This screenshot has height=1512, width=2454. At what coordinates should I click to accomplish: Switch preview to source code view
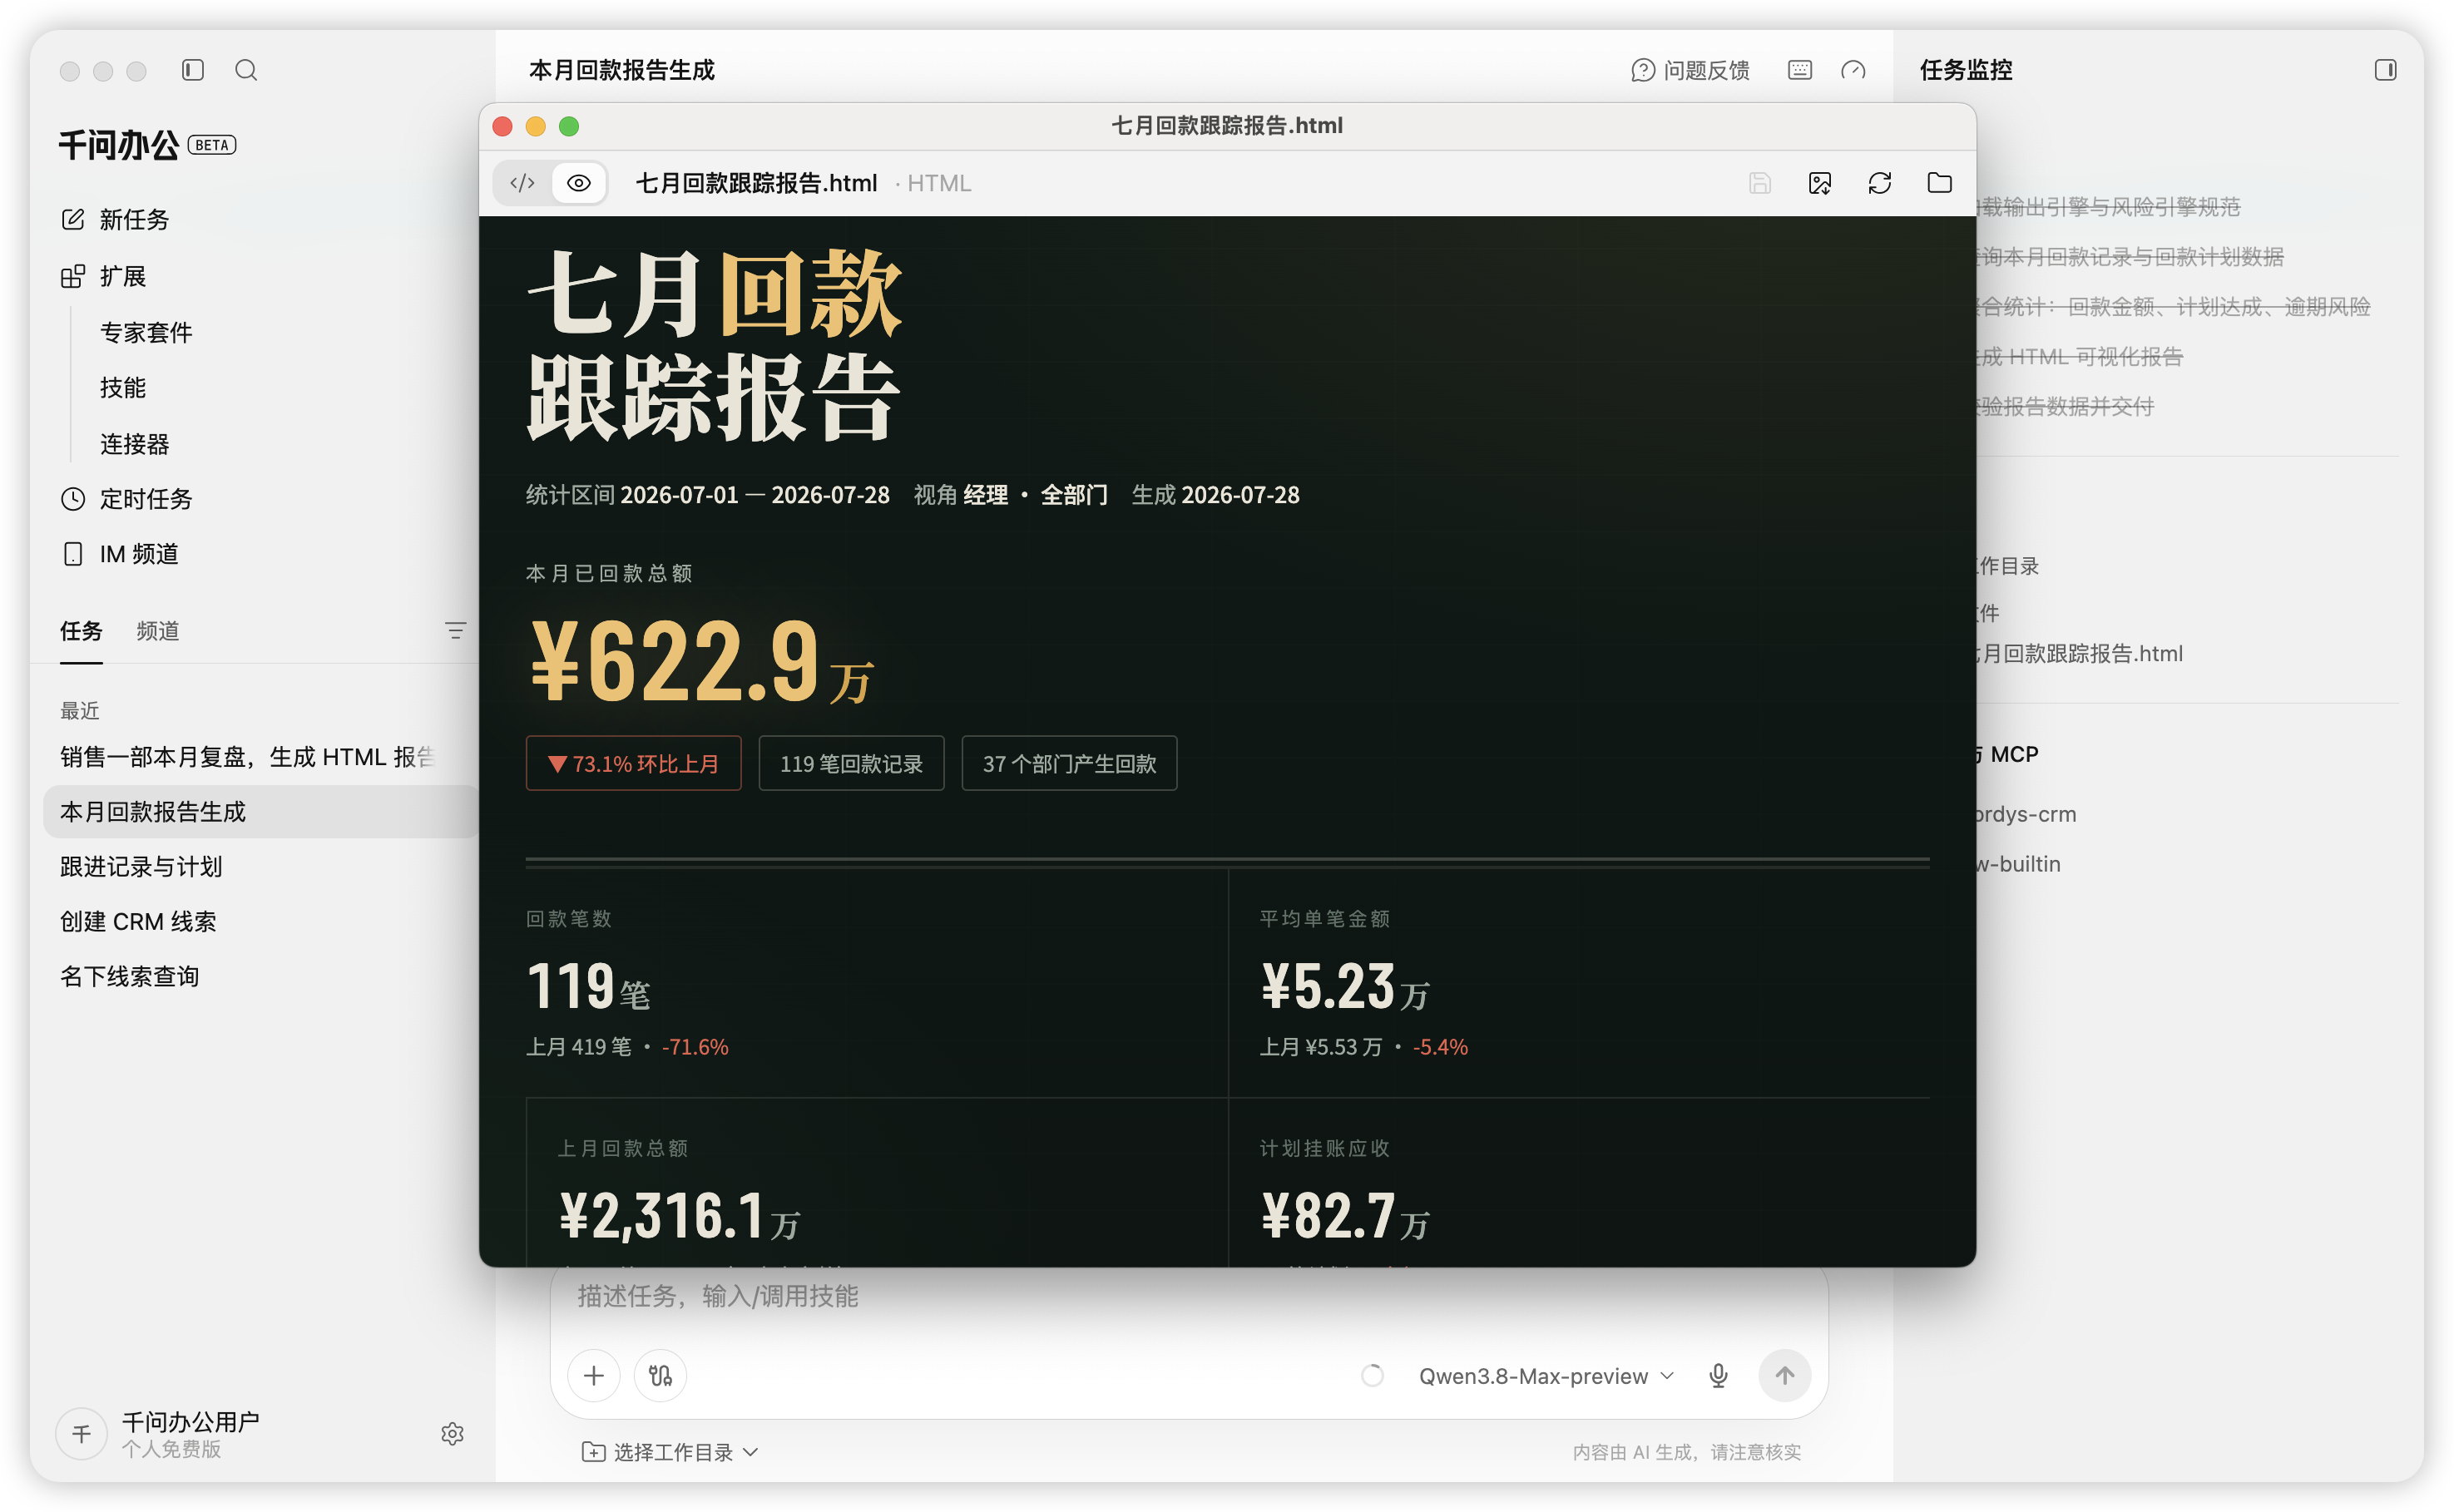[x=523, y=183]
